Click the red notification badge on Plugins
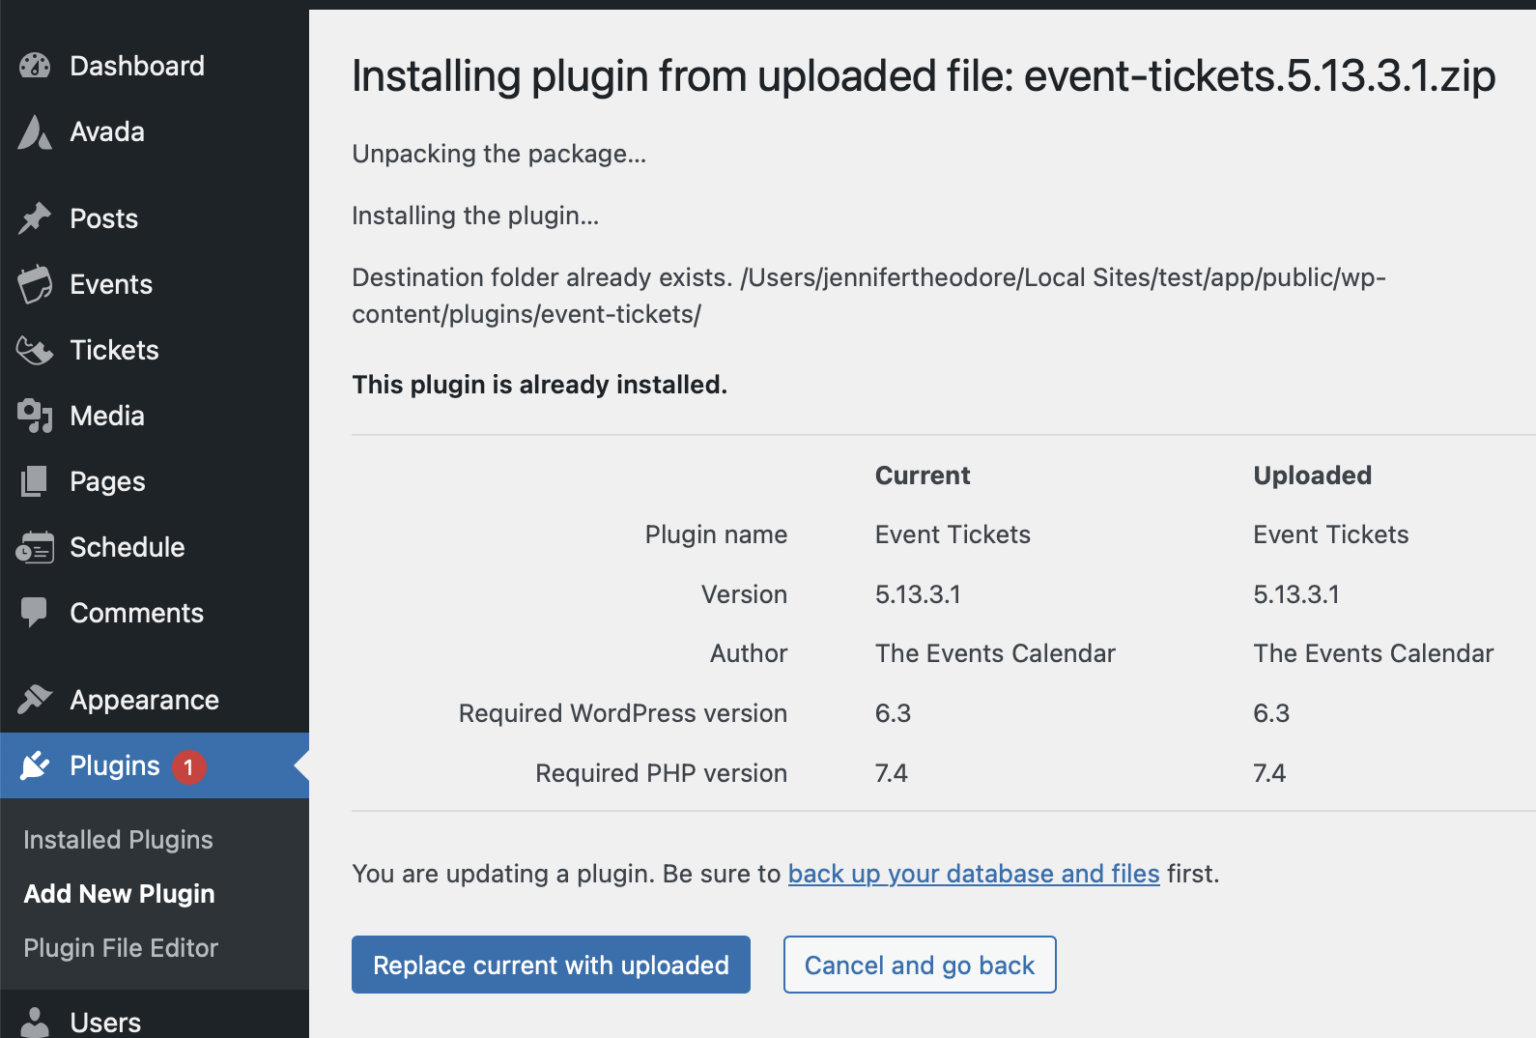 click(x=190, y=766)
